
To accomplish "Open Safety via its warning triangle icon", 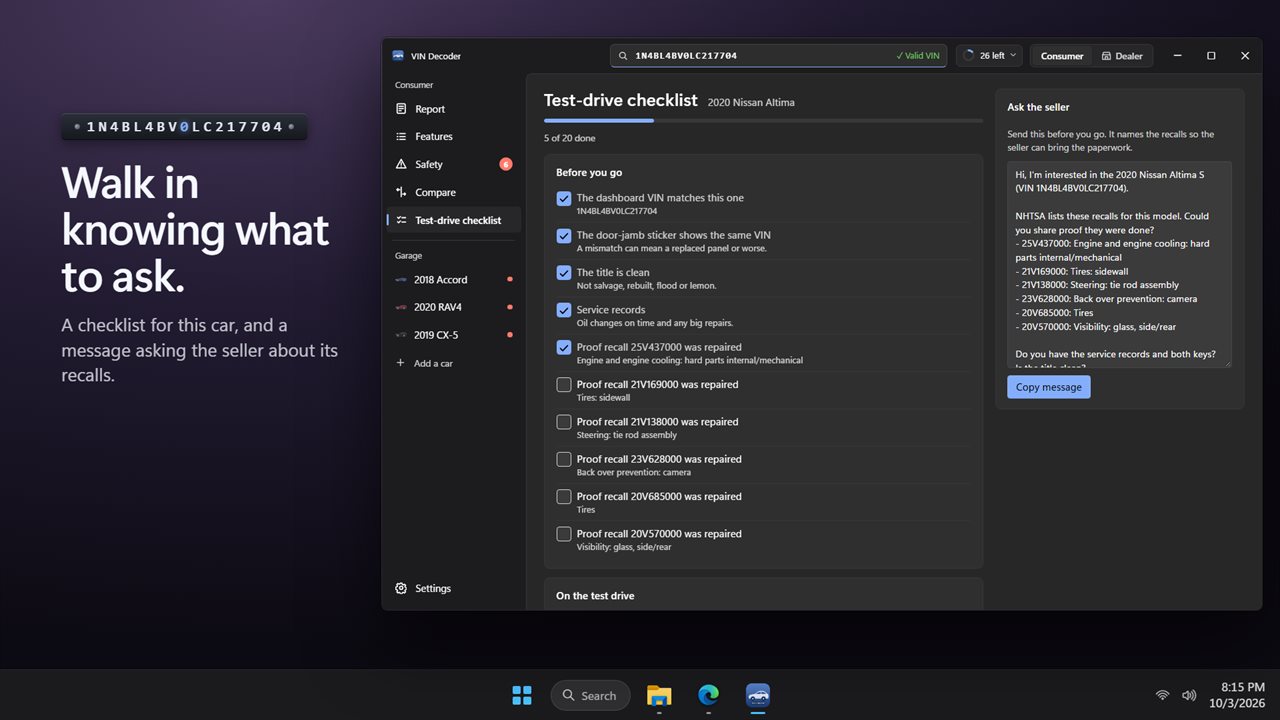I will click(401, 164).
